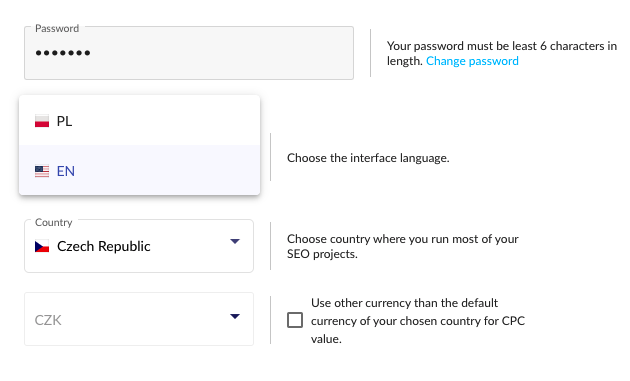The image size is (630, 381).
Task: Click the US flag icon next to EN
Action: [x=42, y=171]
